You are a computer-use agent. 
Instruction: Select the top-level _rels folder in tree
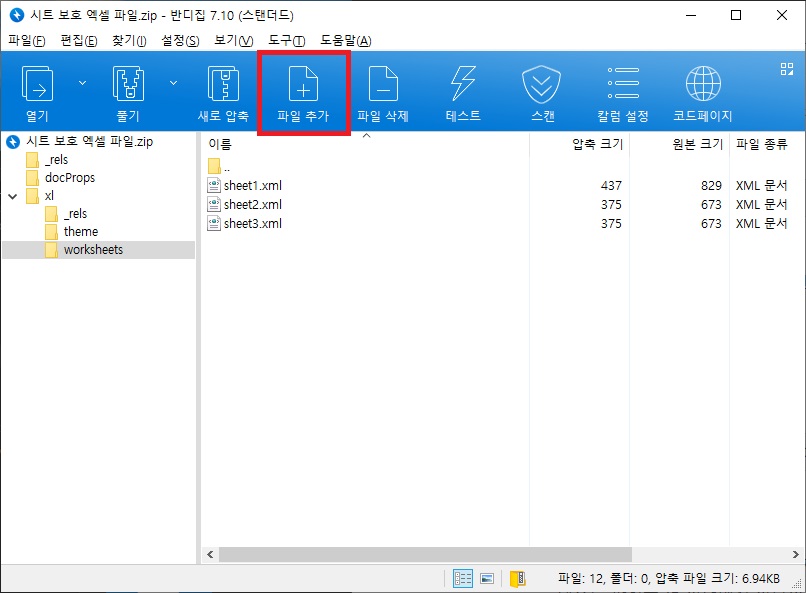click(56, 160)
